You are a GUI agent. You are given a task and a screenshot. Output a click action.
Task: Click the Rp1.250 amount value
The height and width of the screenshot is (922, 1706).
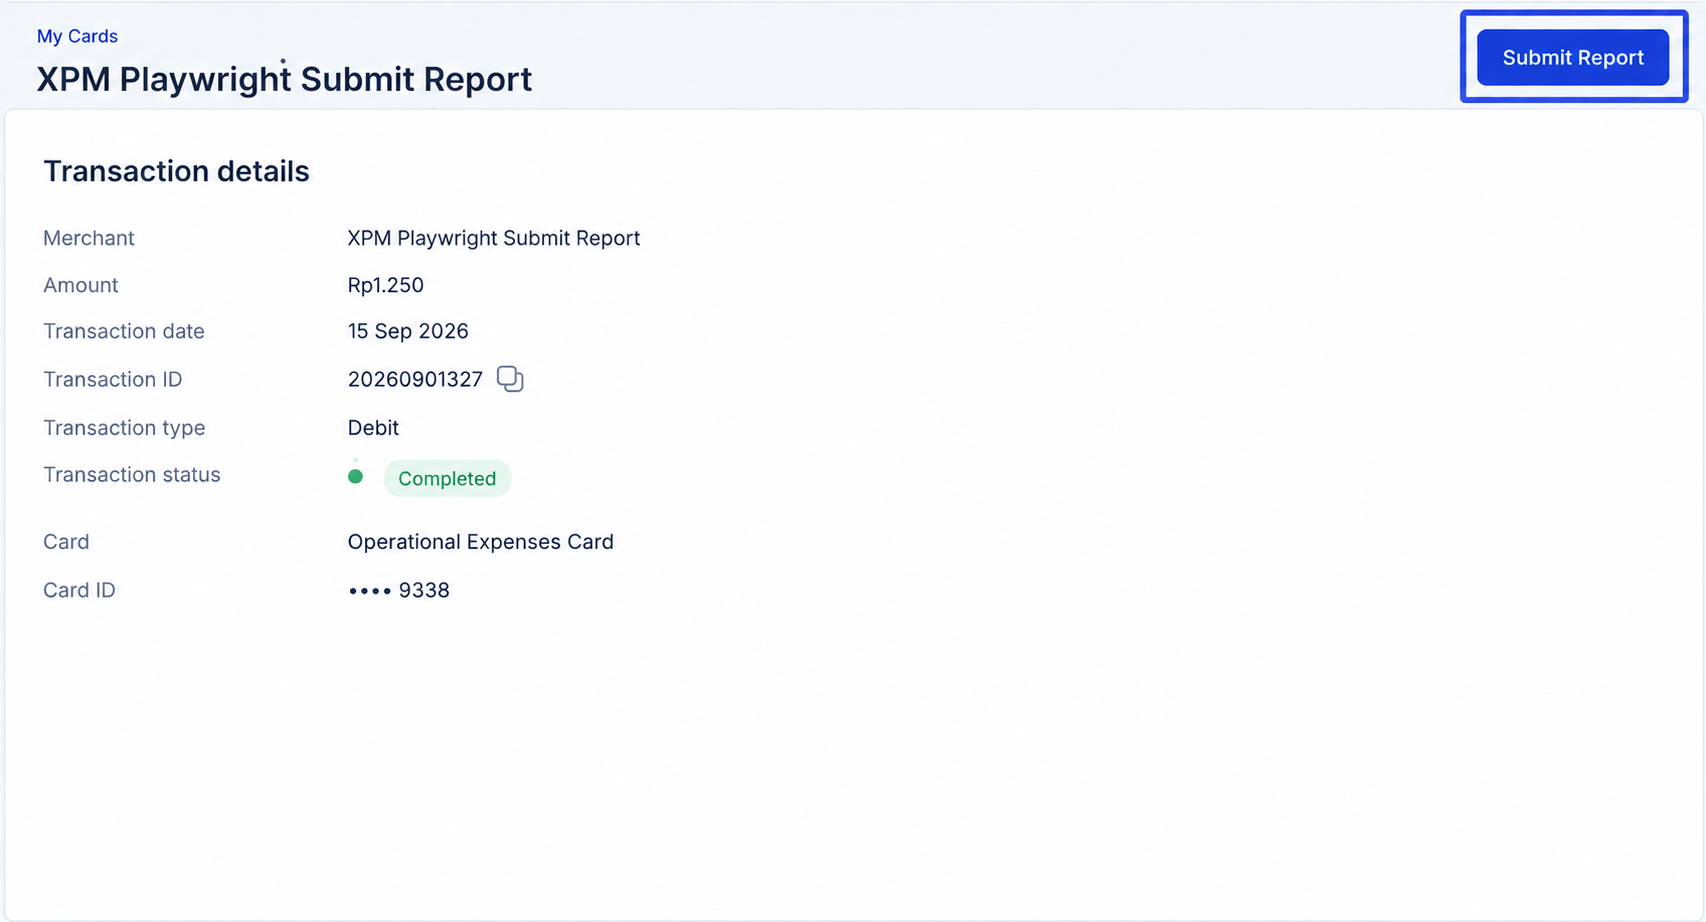pyautogui.click(x=385, y=285)
